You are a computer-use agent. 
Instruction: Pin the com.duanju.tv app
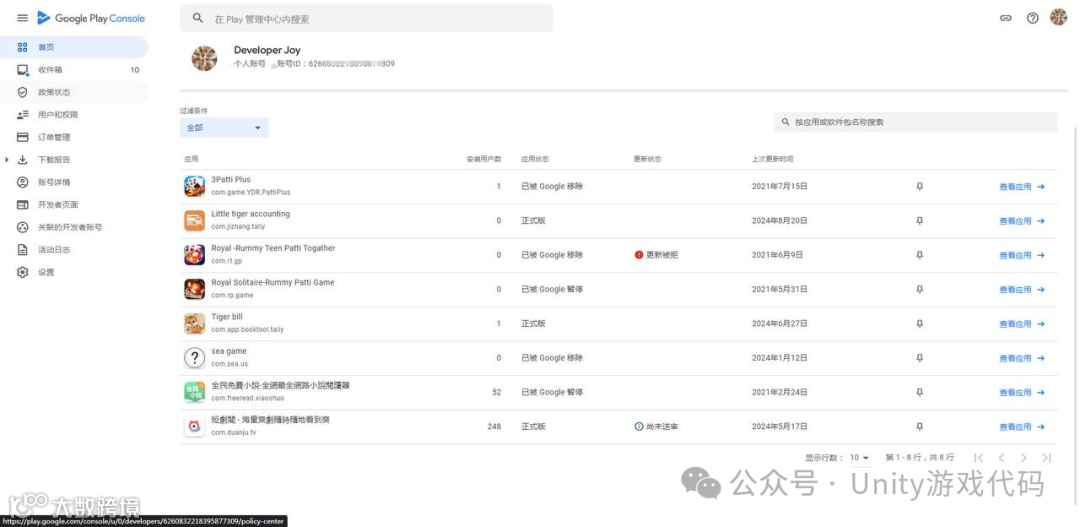(920, 426)
